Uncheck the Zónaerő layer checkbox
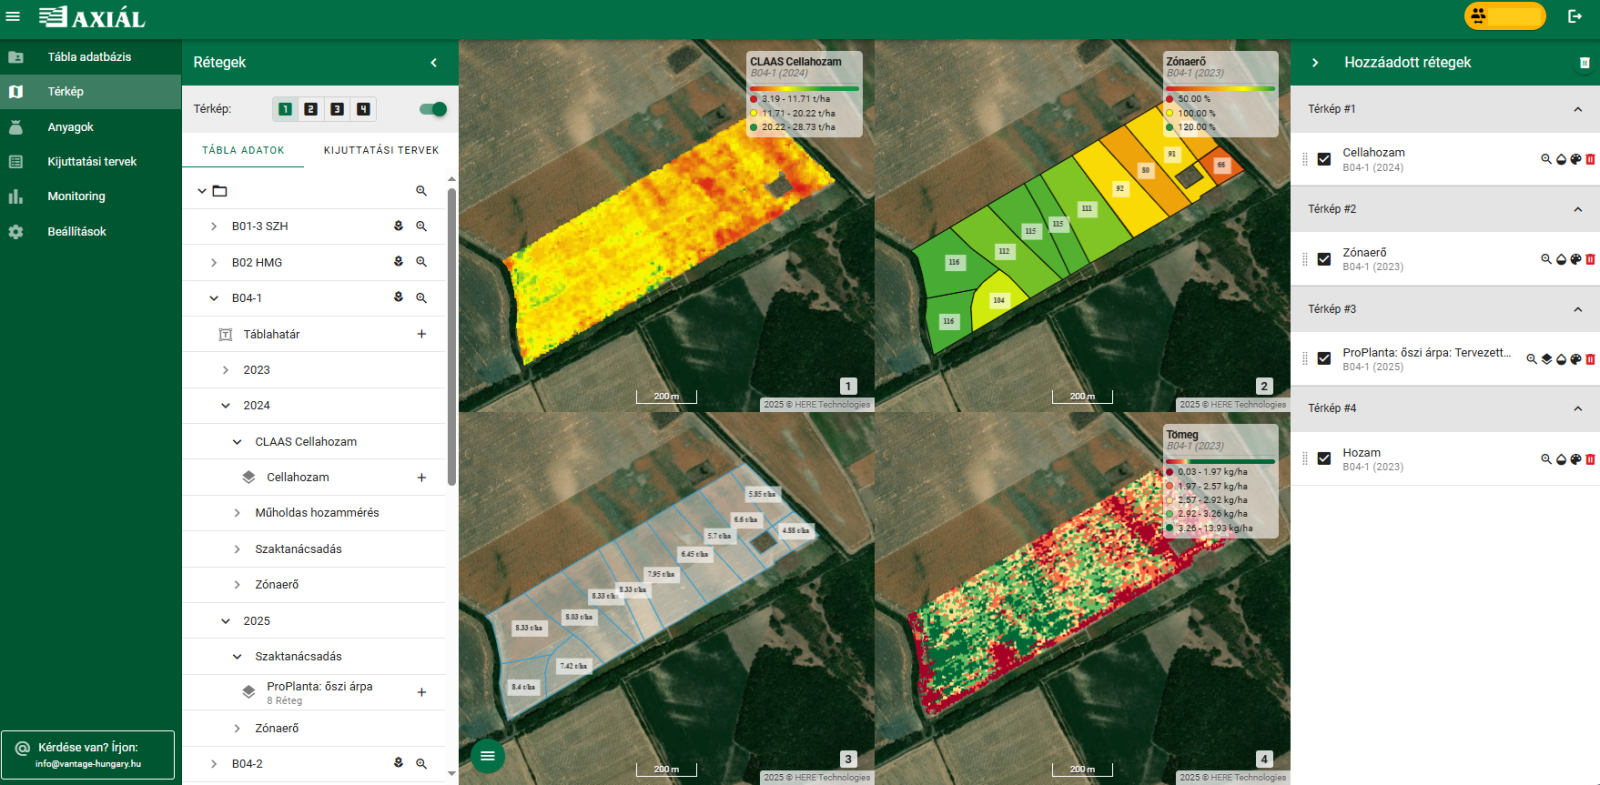The height and width of the screenshot is (785, 1600). point(1324,259)
